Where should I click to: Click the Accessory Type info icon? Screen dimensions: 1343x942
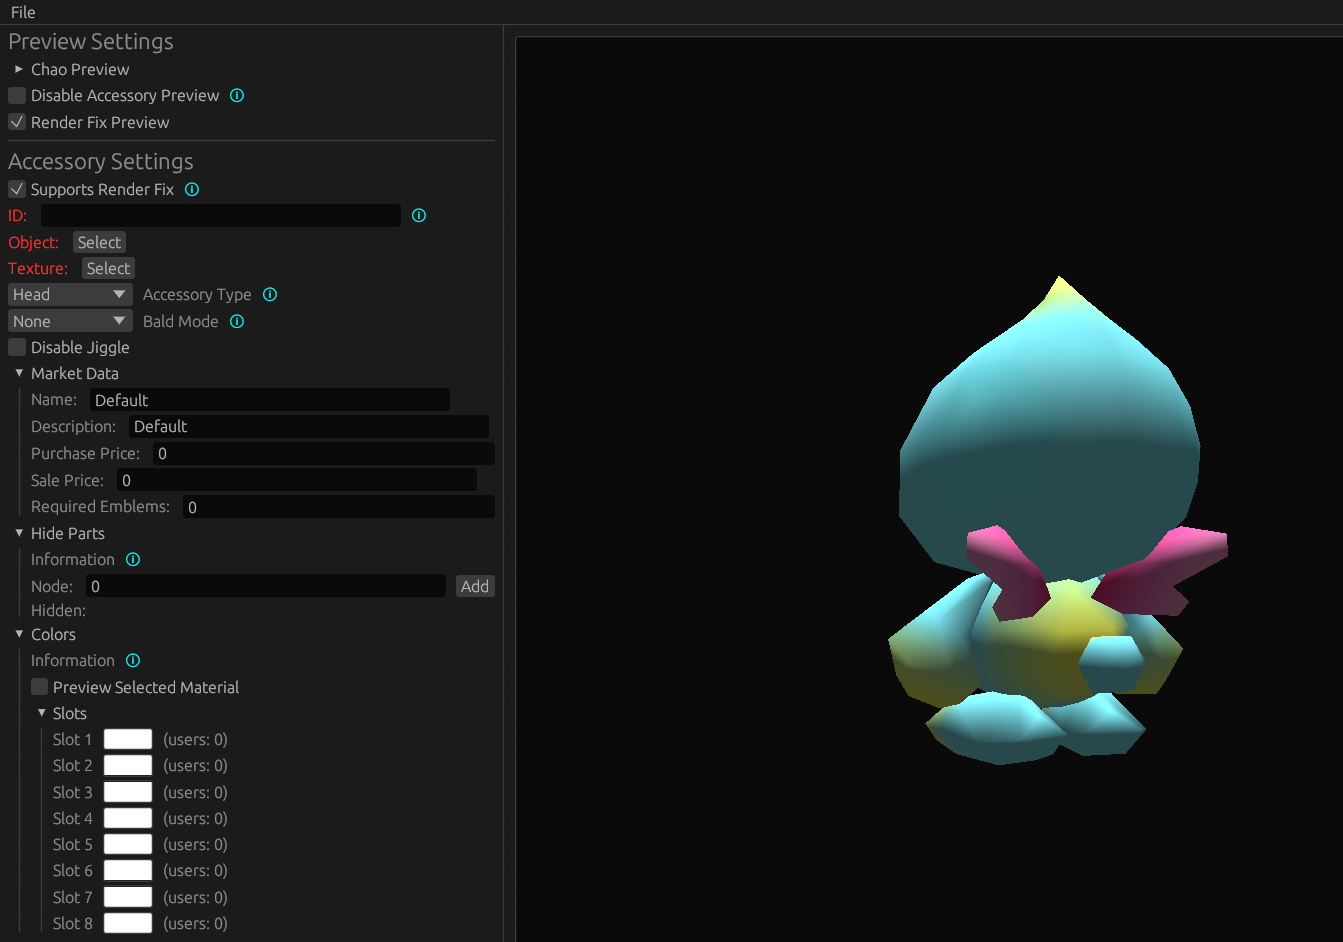269,294
